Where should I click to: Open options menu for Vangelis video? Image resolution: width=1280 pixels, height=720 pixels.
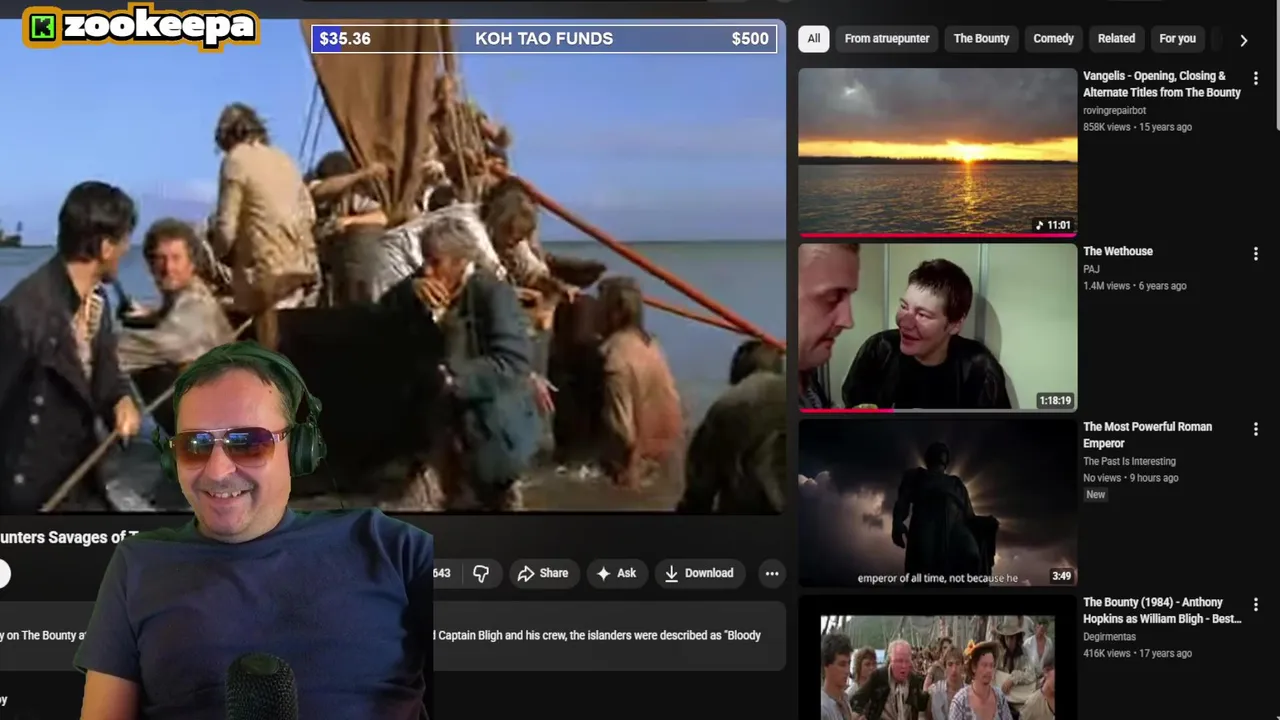(x=1256, y=78)
